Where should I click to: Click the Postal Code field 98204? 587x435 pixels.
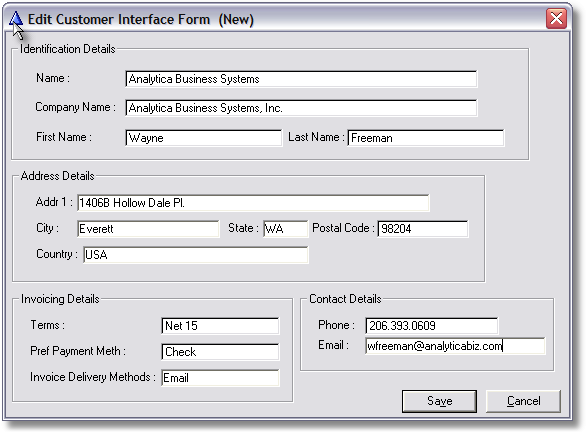[423, 229]
